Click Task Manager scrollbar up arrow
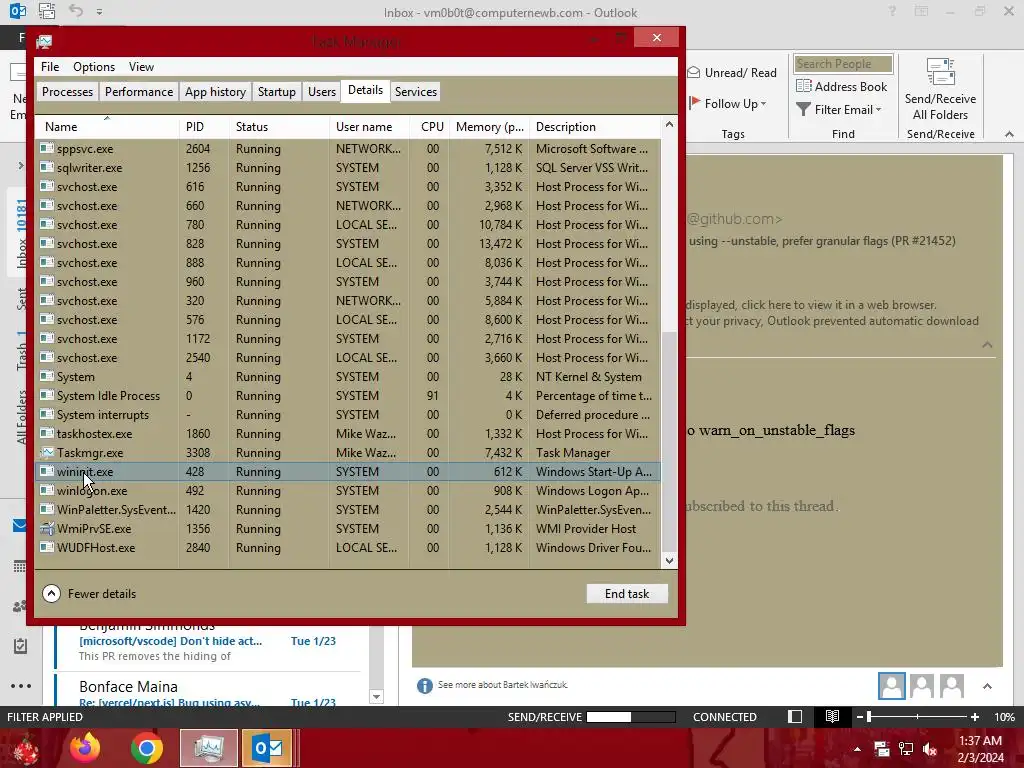The width and height of the screenshot is (1024, 768). coord(669,124)
